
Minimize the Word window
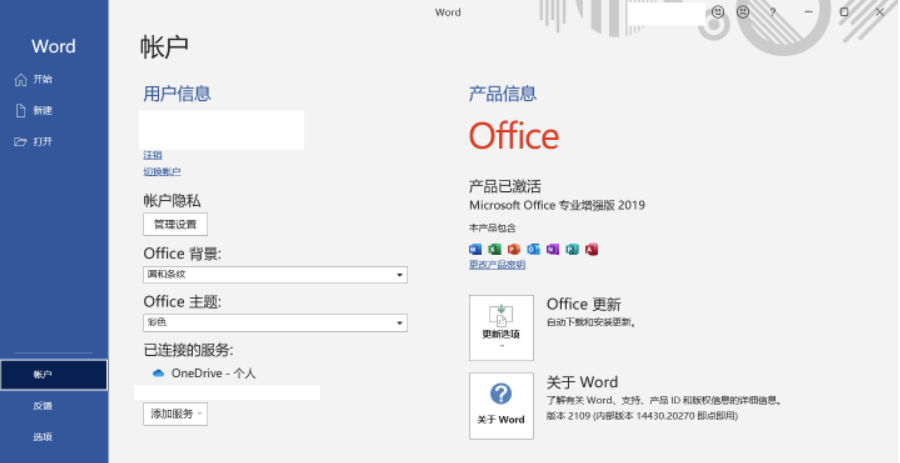point(808,11)
